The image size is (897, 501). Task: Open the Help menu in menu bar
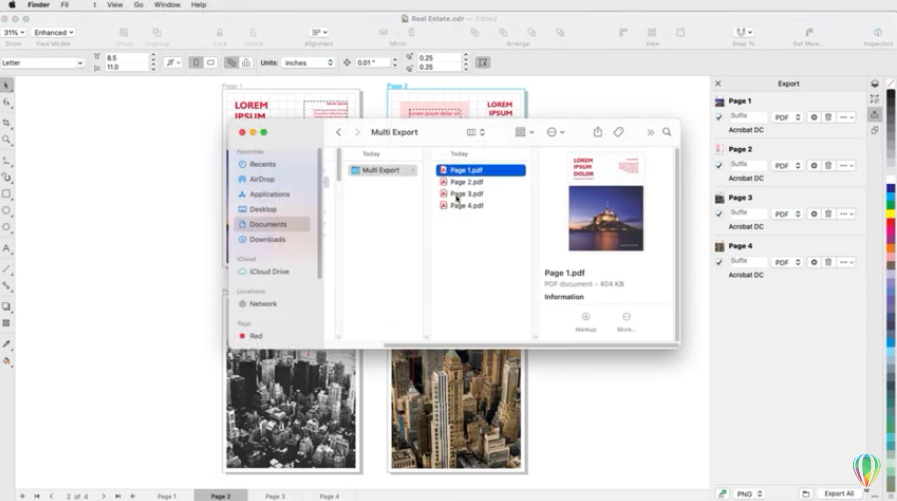coord(199,5)
